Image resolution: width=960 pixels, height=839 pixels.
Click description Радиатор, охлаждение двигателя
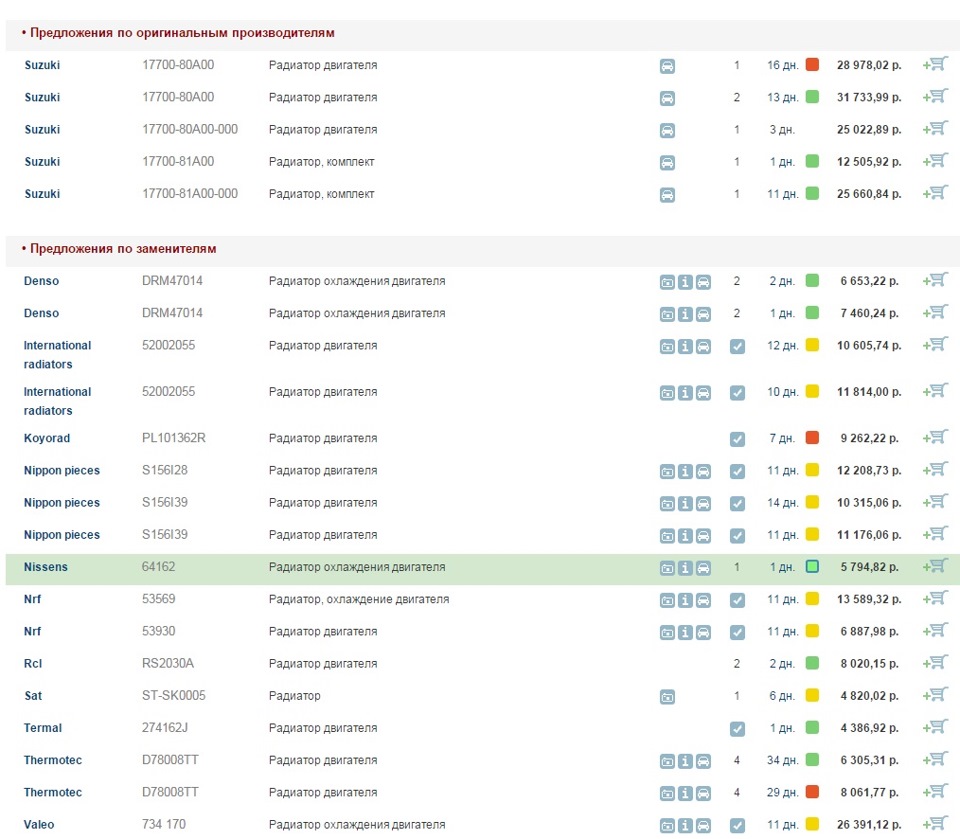pos(359,599)
